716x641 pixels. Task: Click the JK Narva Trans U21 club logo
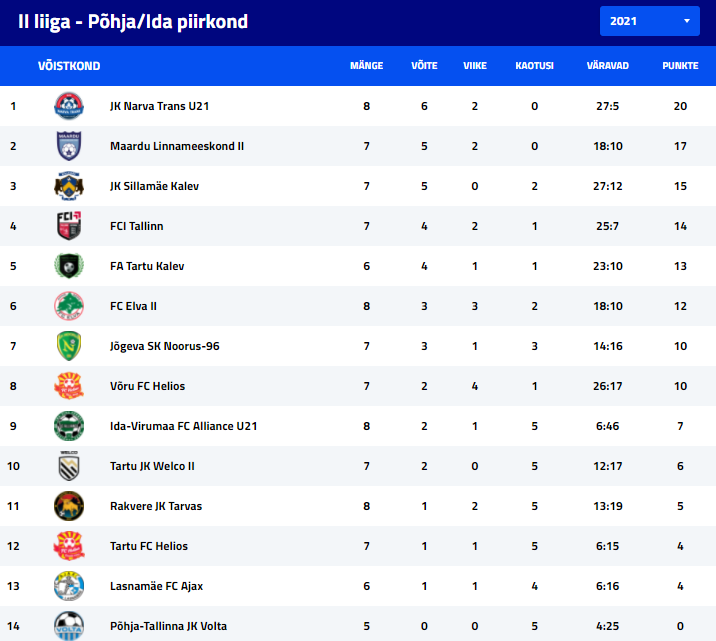(69, 106)
